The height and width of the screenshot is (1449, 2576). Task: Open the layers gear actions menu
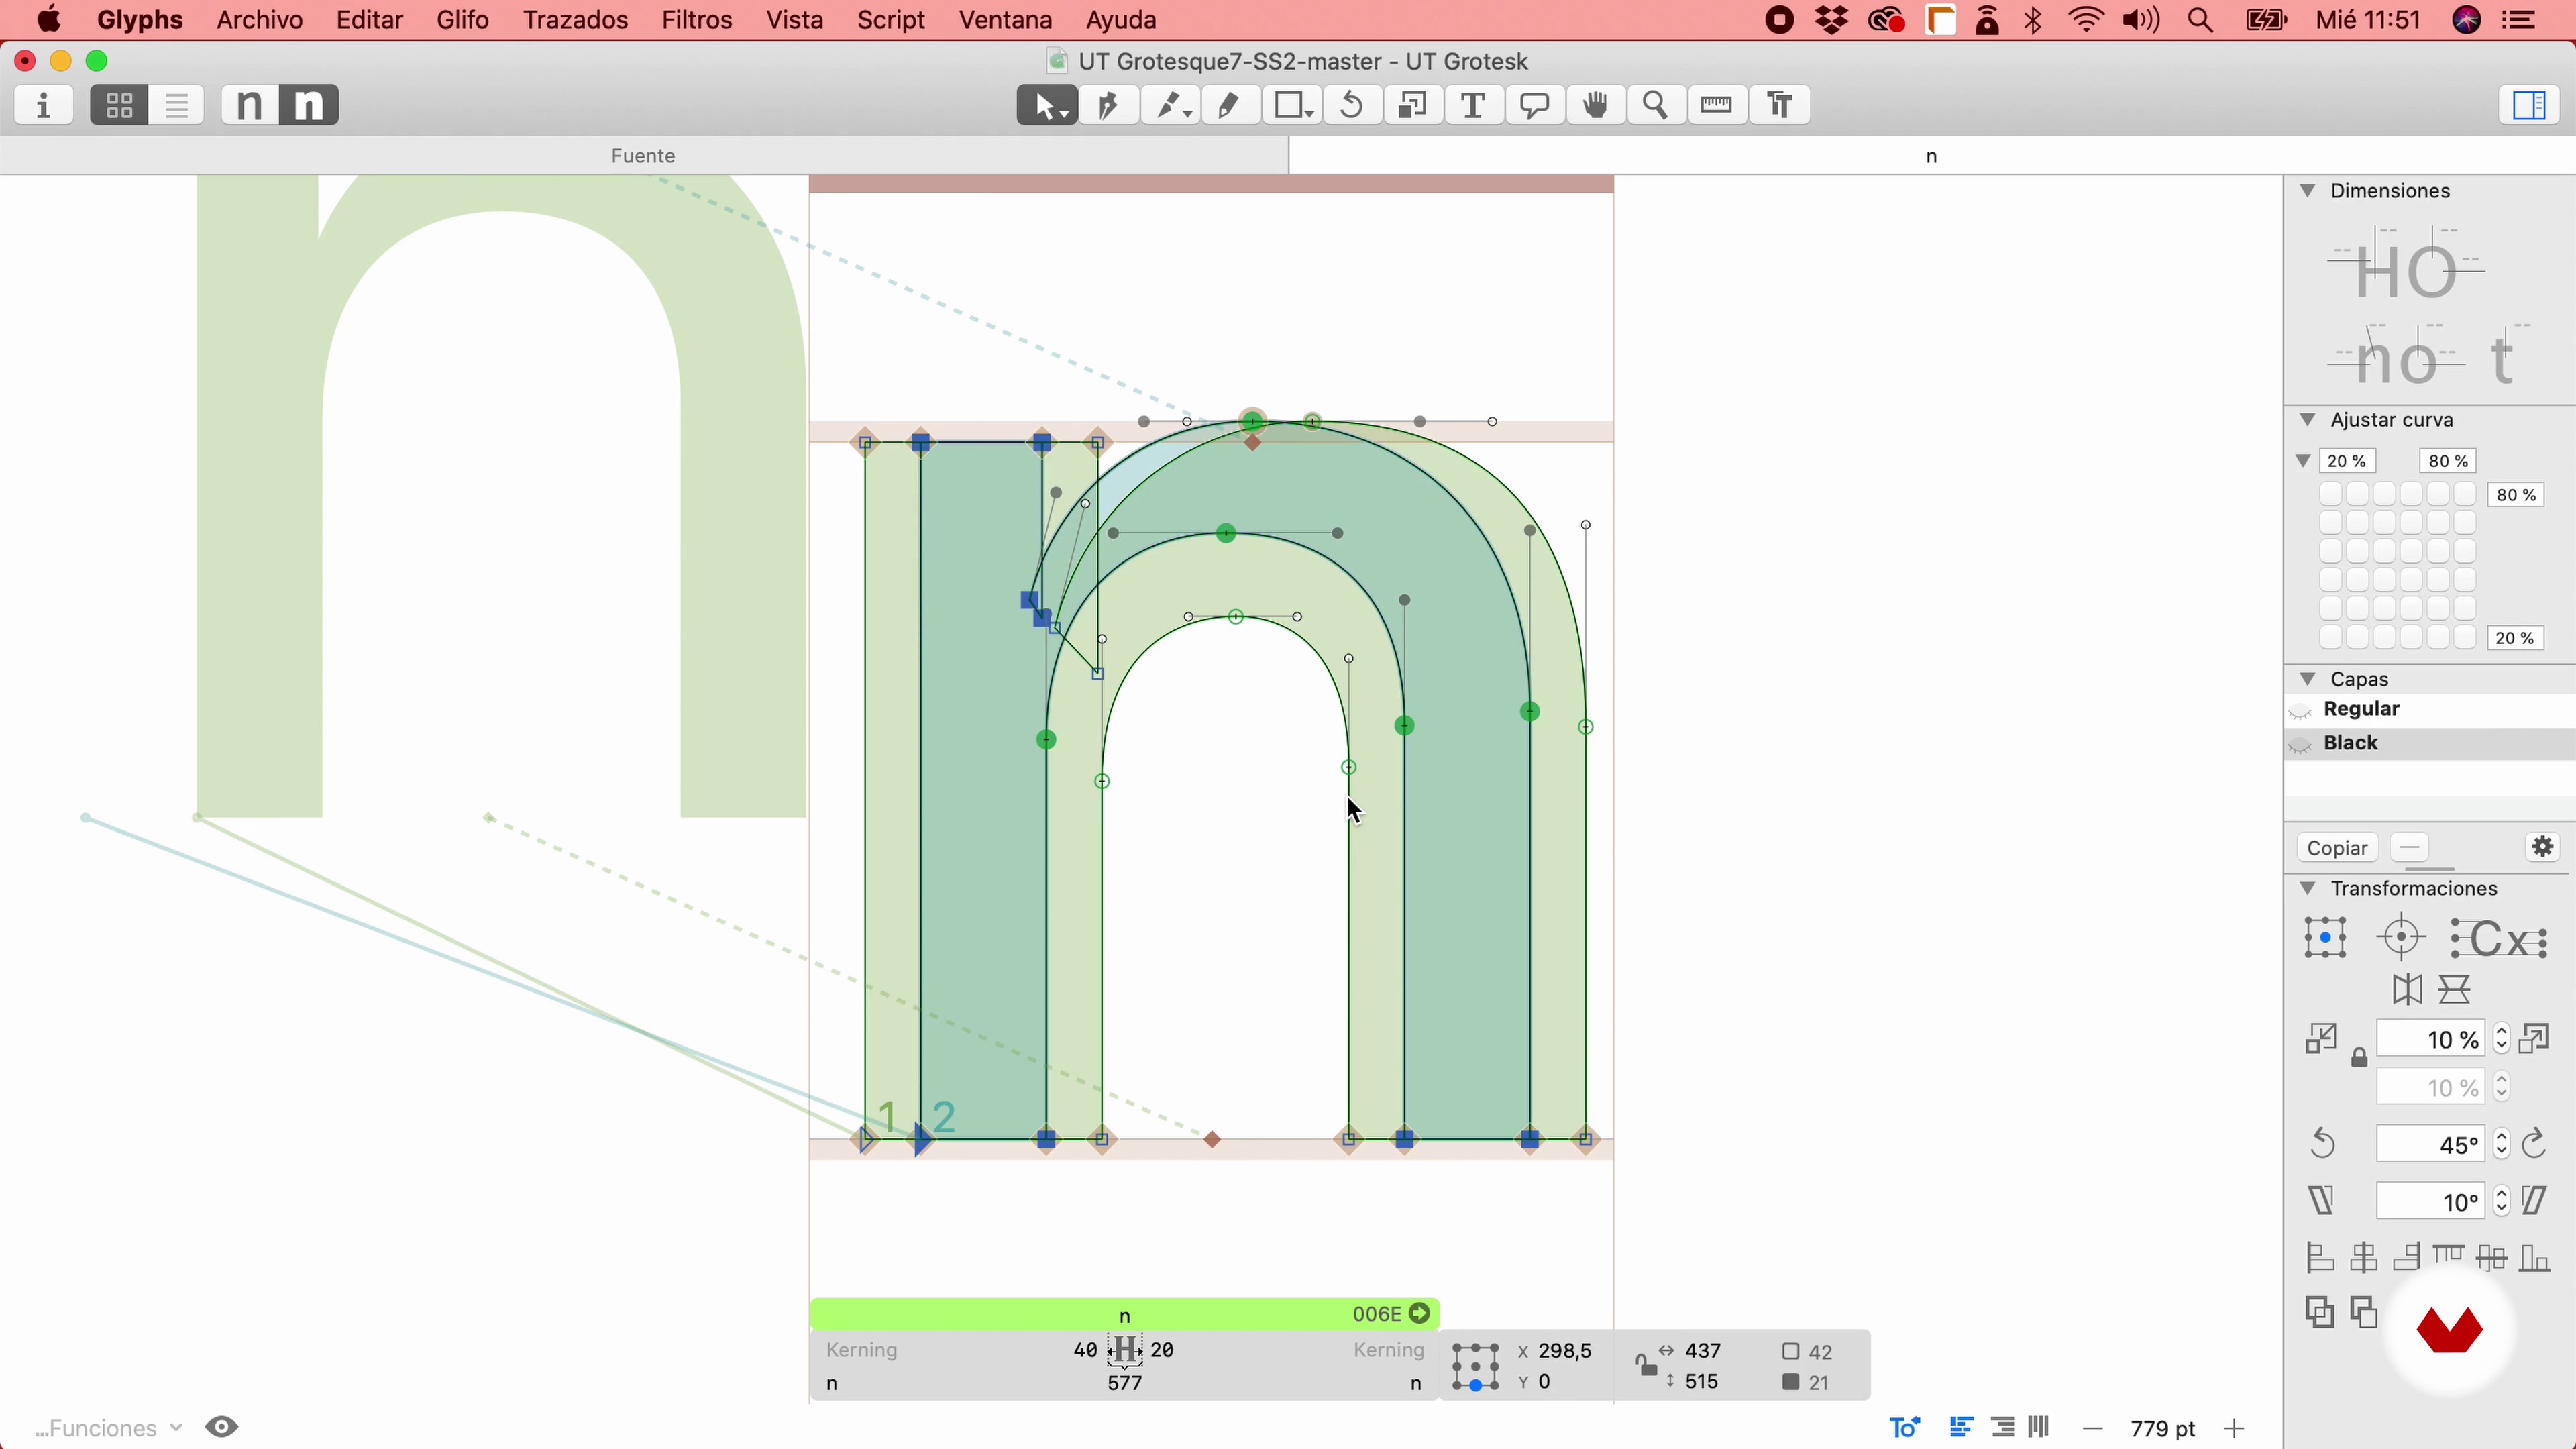click(x=2543, y=847)
